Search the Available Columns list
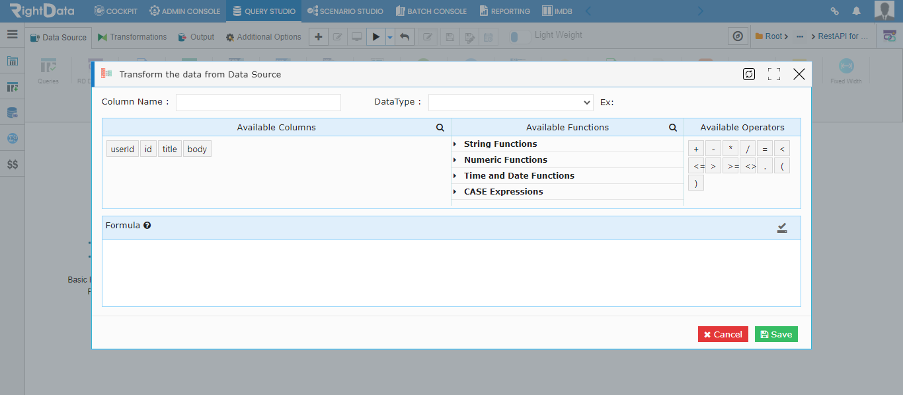This screenshot has height=396, width=904. click(x=440, y=128)
